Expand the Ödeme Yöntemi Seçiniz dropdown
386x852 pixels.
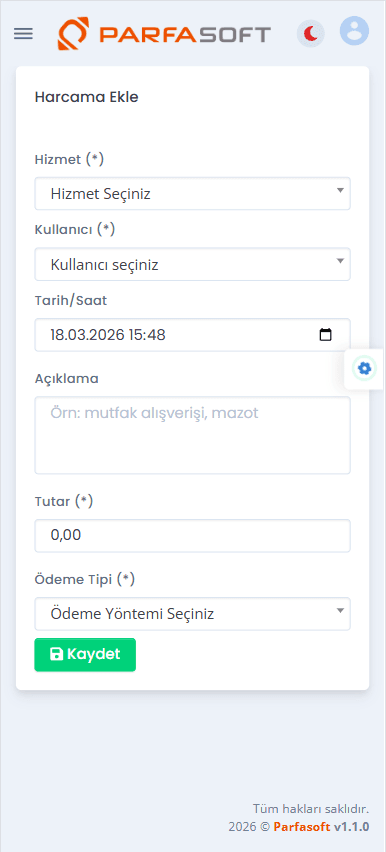pos(192,614)
